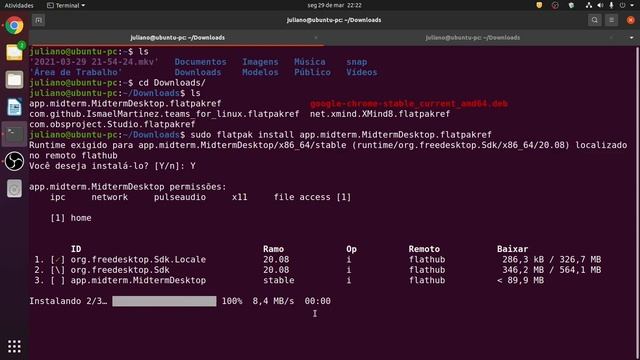Switch to the first terminal tab
This screenshot has width=640, height=360.
pos(177,38)
